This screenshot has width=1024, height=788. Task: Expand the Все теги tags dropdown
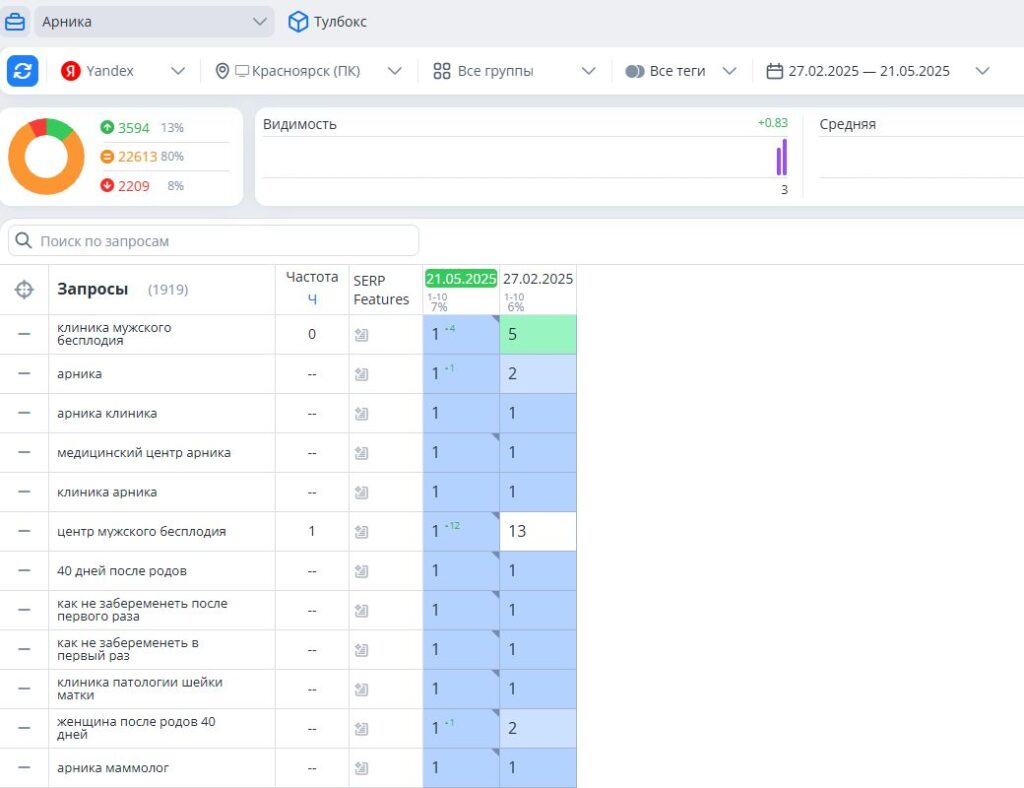[x=681, y=71]
